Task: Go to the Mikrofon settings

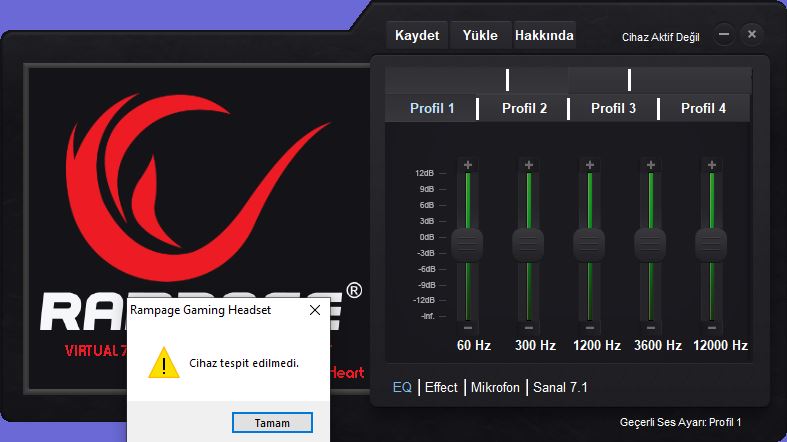Action: (x=495, y=387)
